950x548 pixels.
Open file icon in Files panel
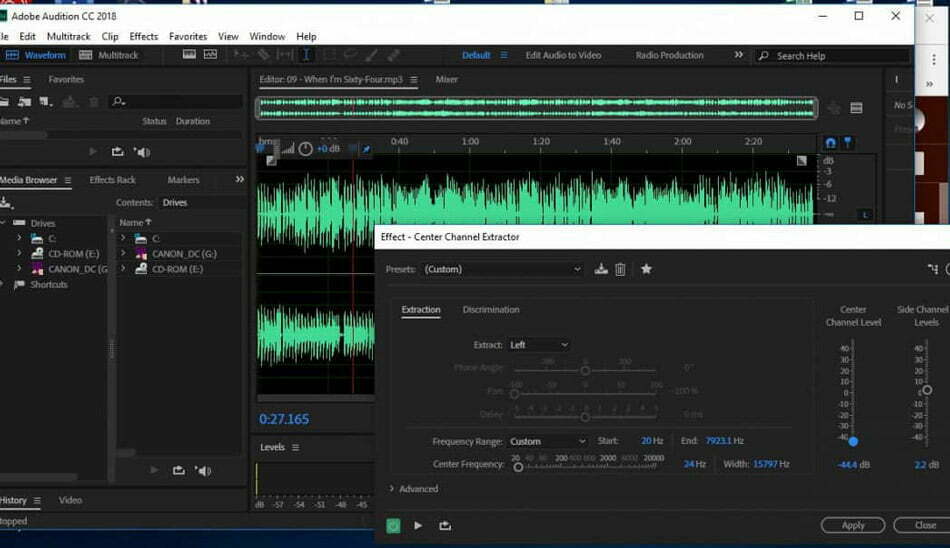pyautogui.click(x=4, y=101)
